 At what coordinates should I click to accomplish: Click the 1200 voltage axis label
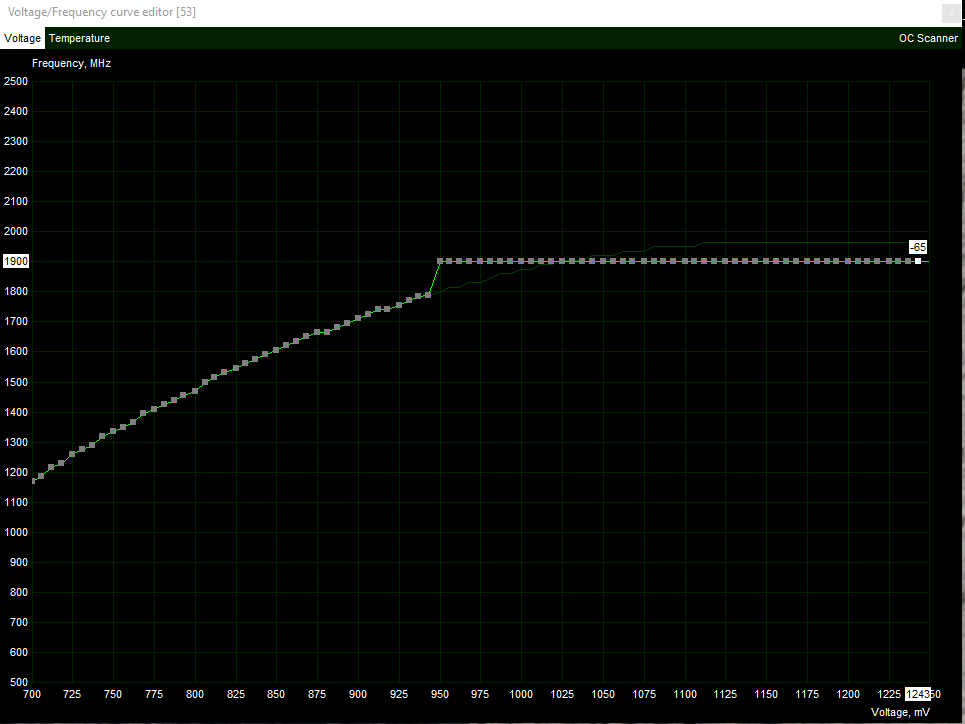pos(848,694)
